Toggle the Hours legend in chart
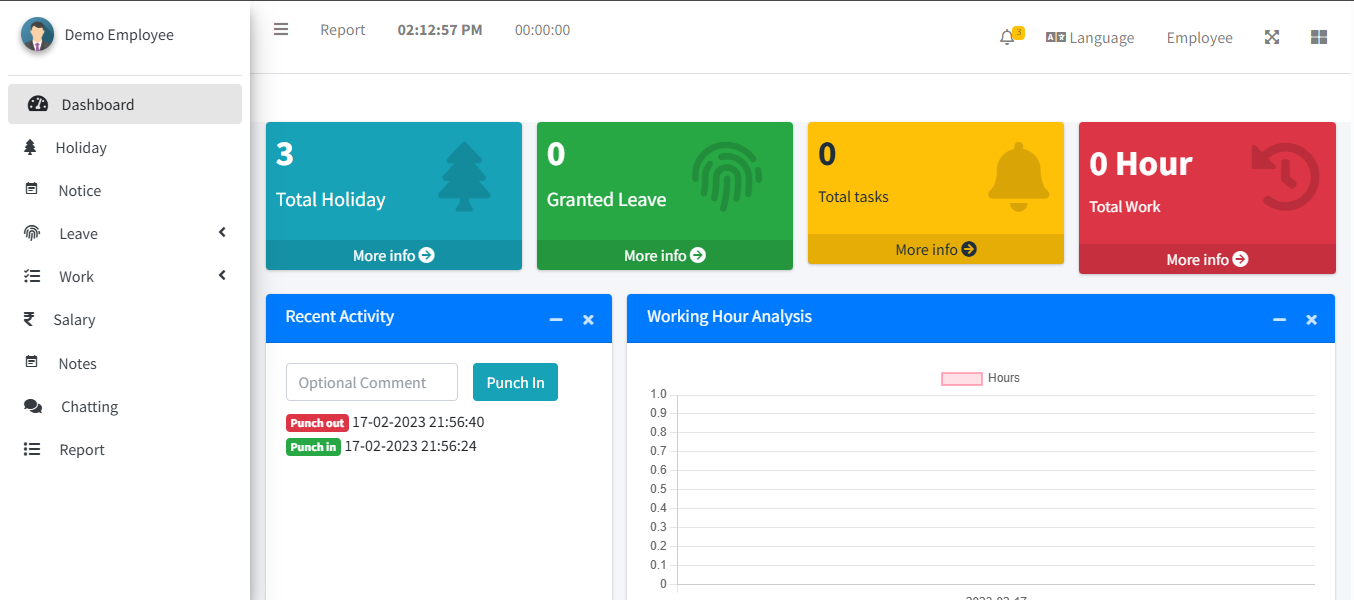Image resolution: width=1354 pixels, height=600 pixels. coord(962,378)
